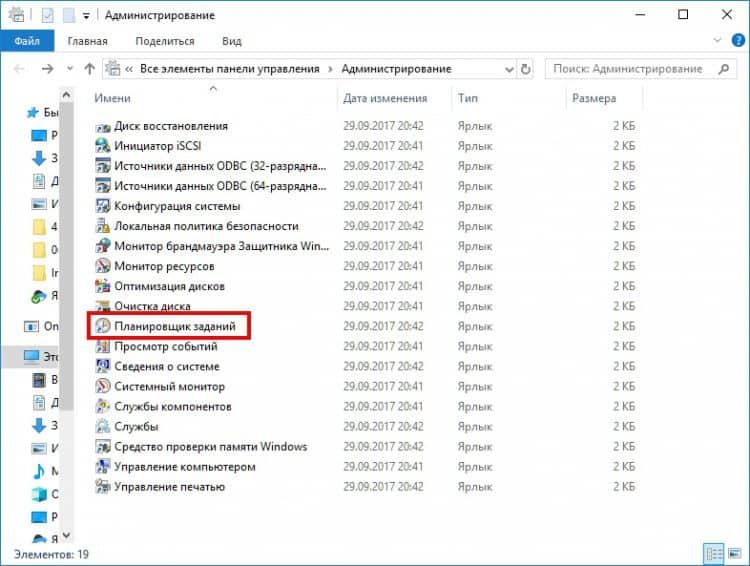Click the Properties quick access toolbar icon
The width and height of the screenshot is (750, 566).
47,16
